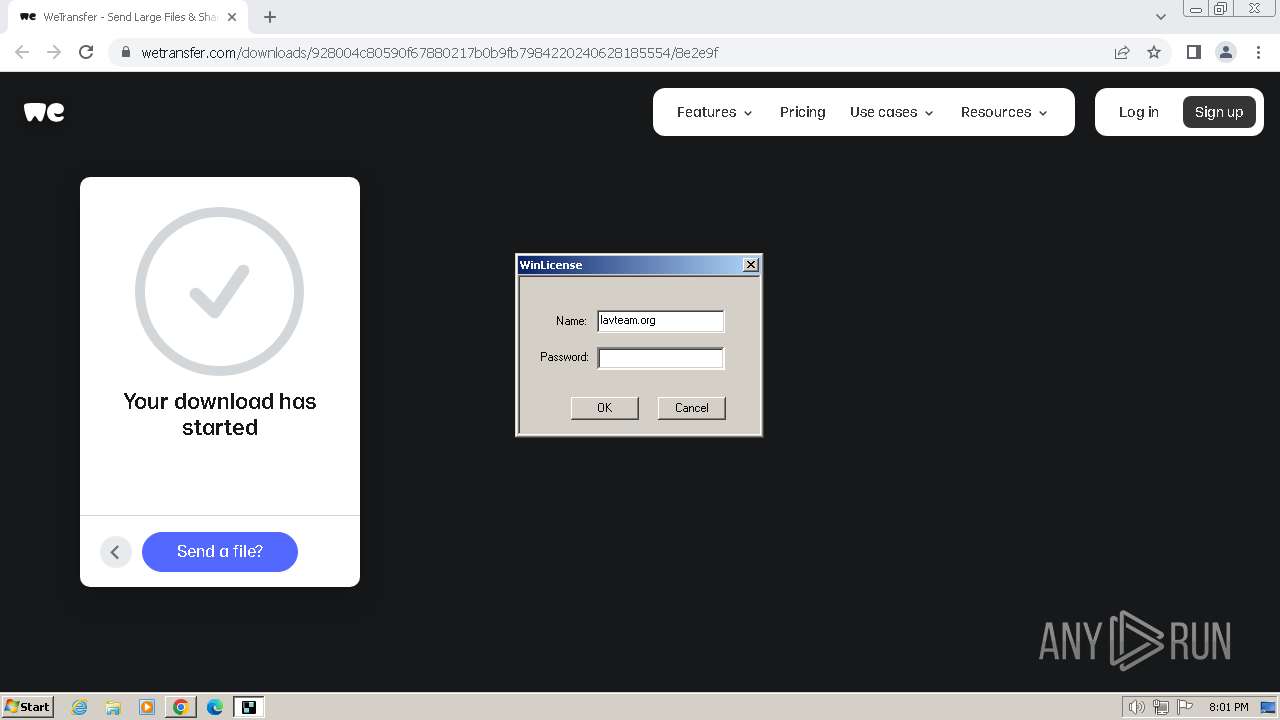The width and height of the screenshot is (1280, 720).
Task: Open the tab search dropdown arrow
Action: pos(1160,16)
